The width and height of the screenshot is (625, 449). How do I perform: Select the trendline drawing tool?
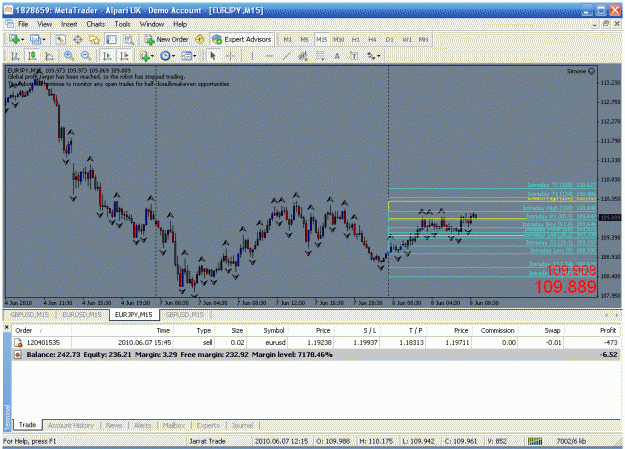coord(286,56)
